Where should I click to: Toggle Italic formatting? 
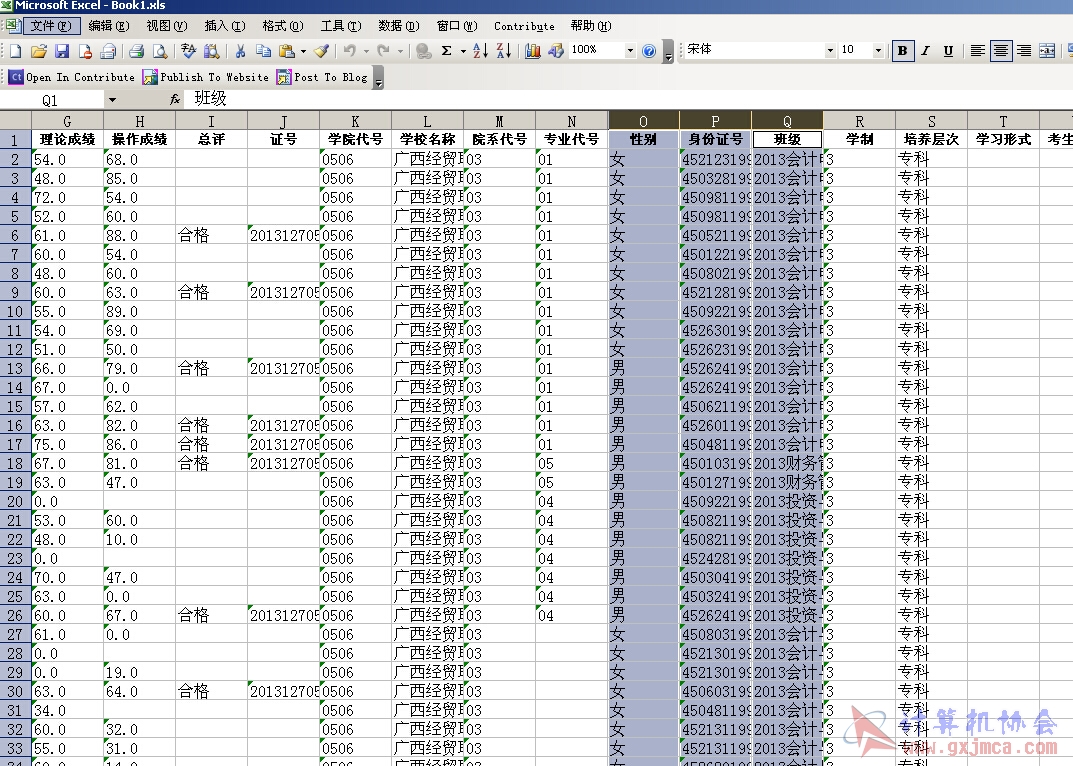tap(925, 51)
